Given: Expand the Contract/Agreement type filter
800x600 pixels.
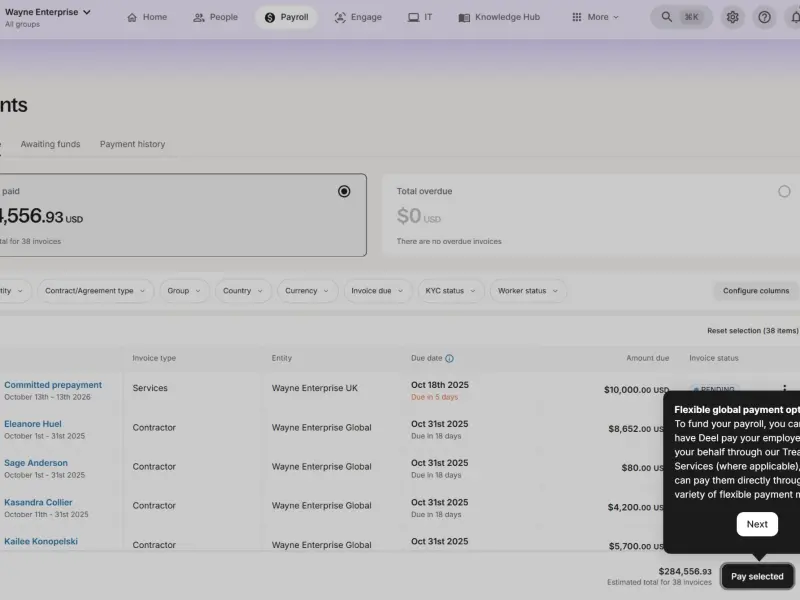Looking at the screenshot, I should (x=95, y=291).
